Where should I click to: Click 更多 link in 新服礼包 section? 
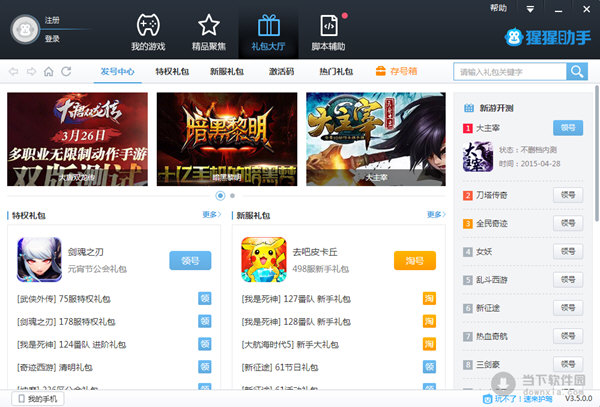[435, 214]
